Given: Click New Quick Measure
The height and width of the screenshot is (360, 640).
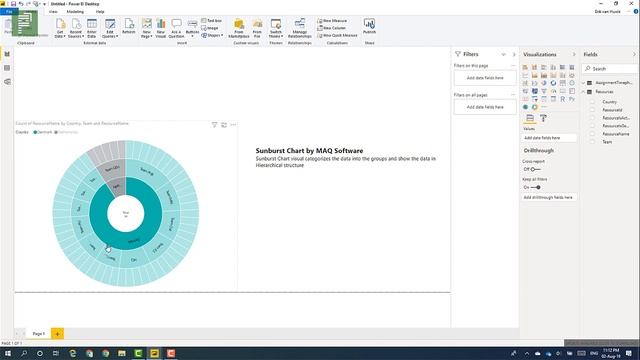Looking at the screenshot, I should 337,35.
